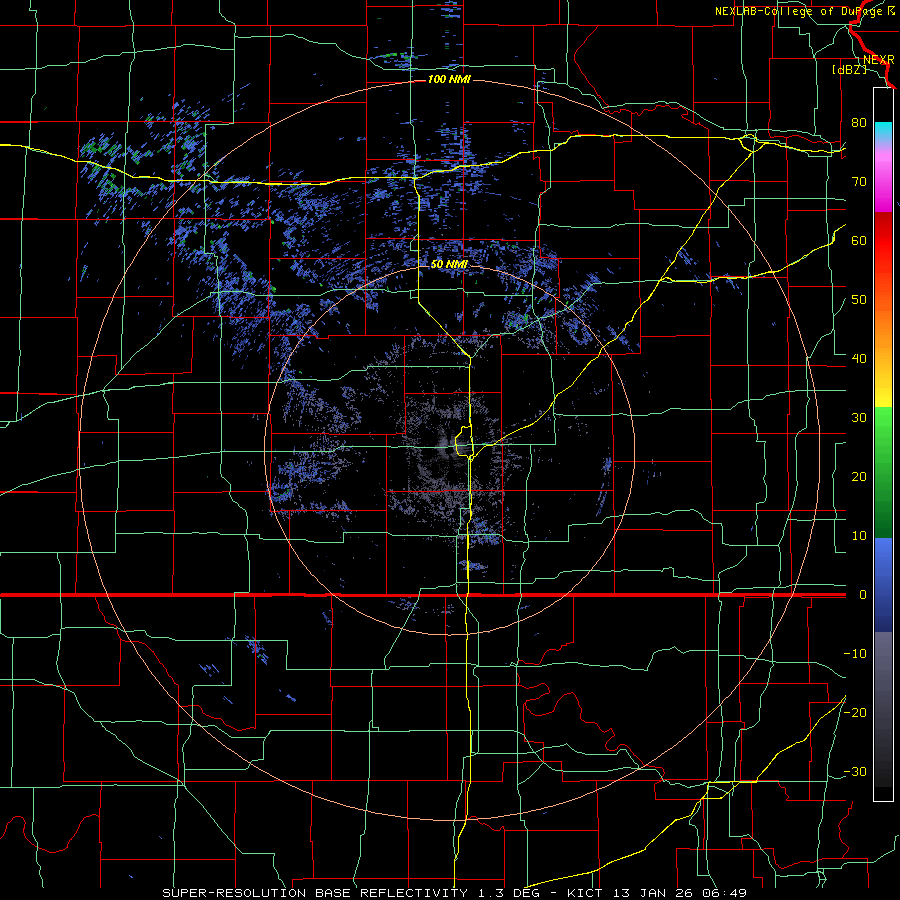900x900 pixels.
Task: Click the cyan segment of the color bar
Action: point(883,132)
